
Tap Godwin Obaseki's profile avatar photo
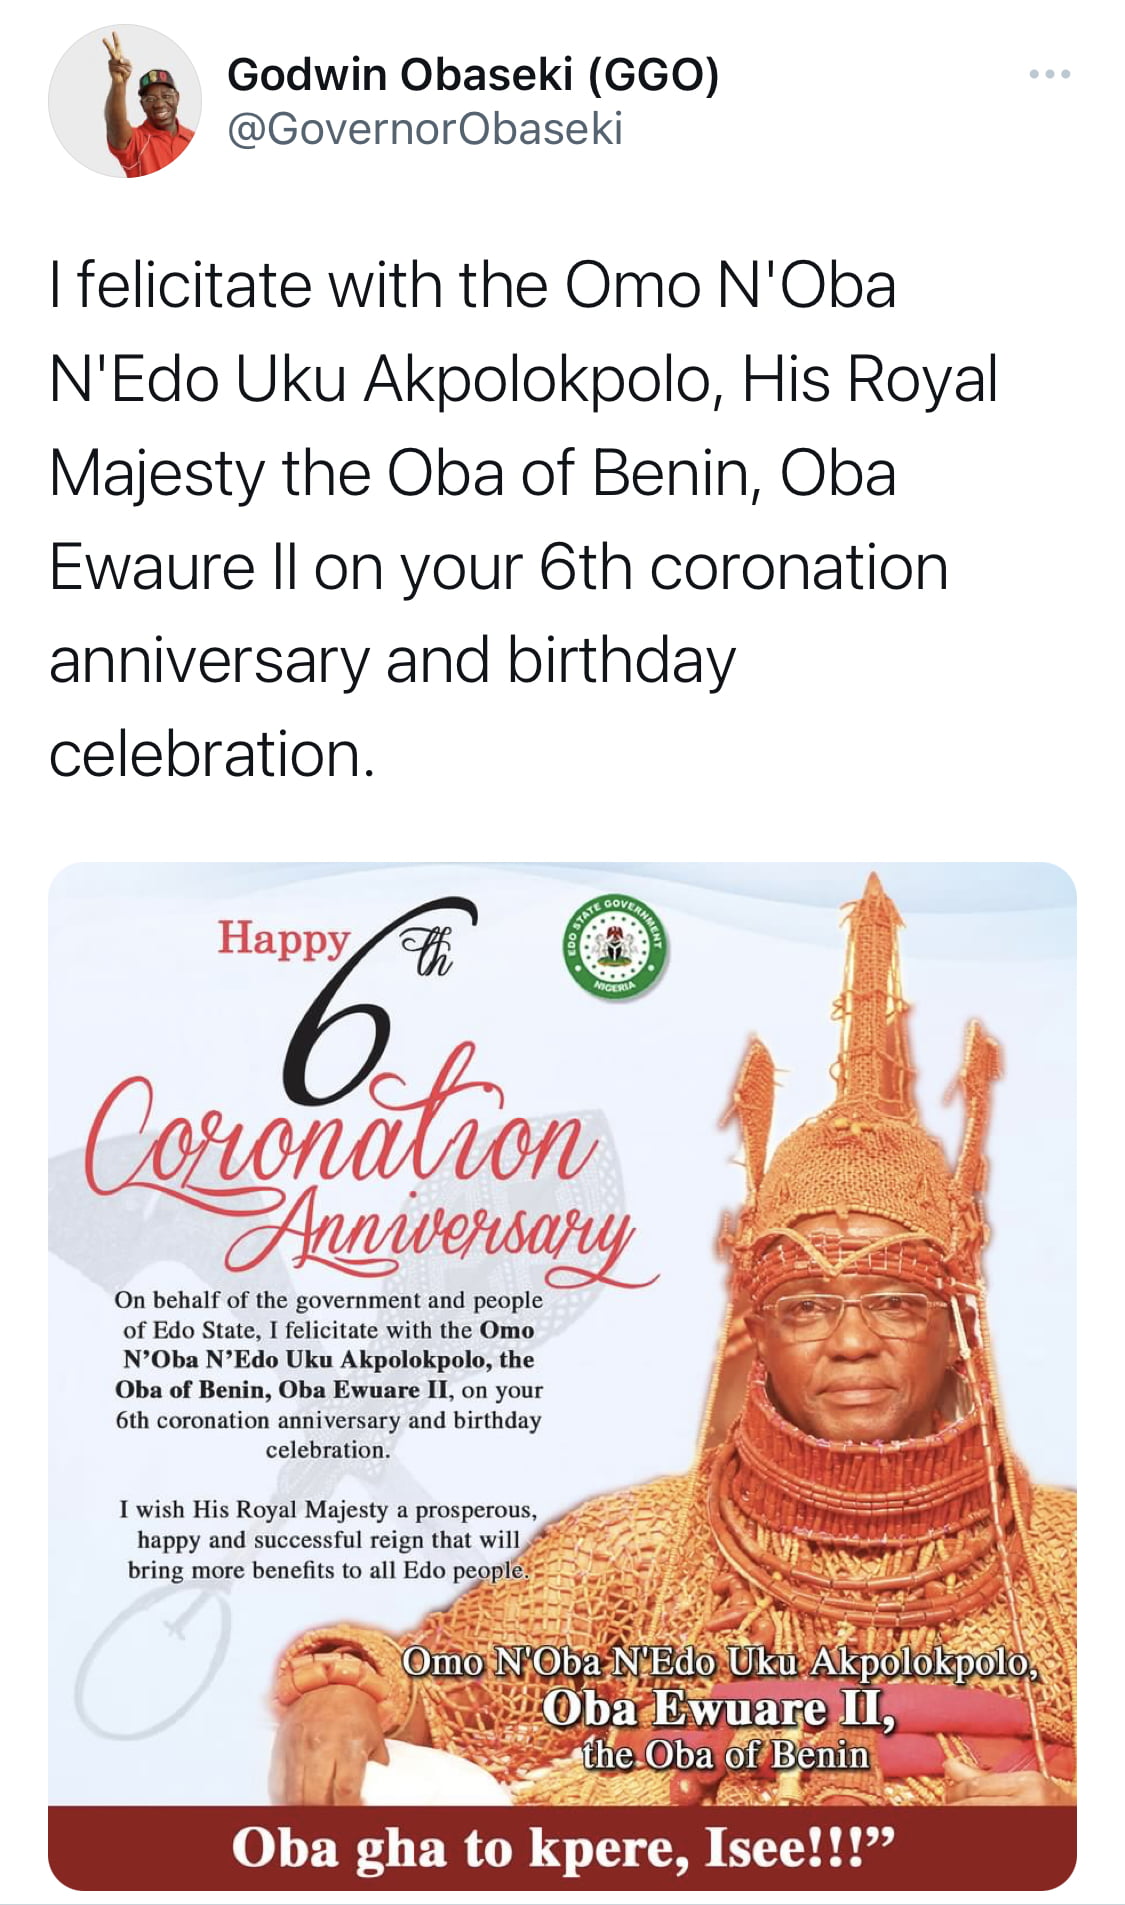125,102
